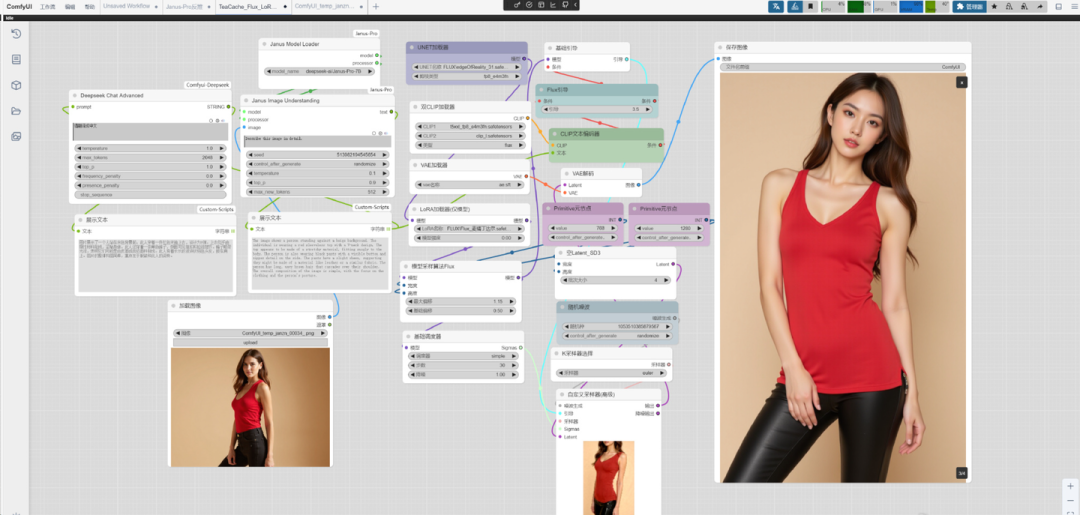The width and height of the screenshot is (1080, 515).
Task: Toggle collapse dot on Deepseek Chat Advanced node
Action: click(x=75, y=96)
